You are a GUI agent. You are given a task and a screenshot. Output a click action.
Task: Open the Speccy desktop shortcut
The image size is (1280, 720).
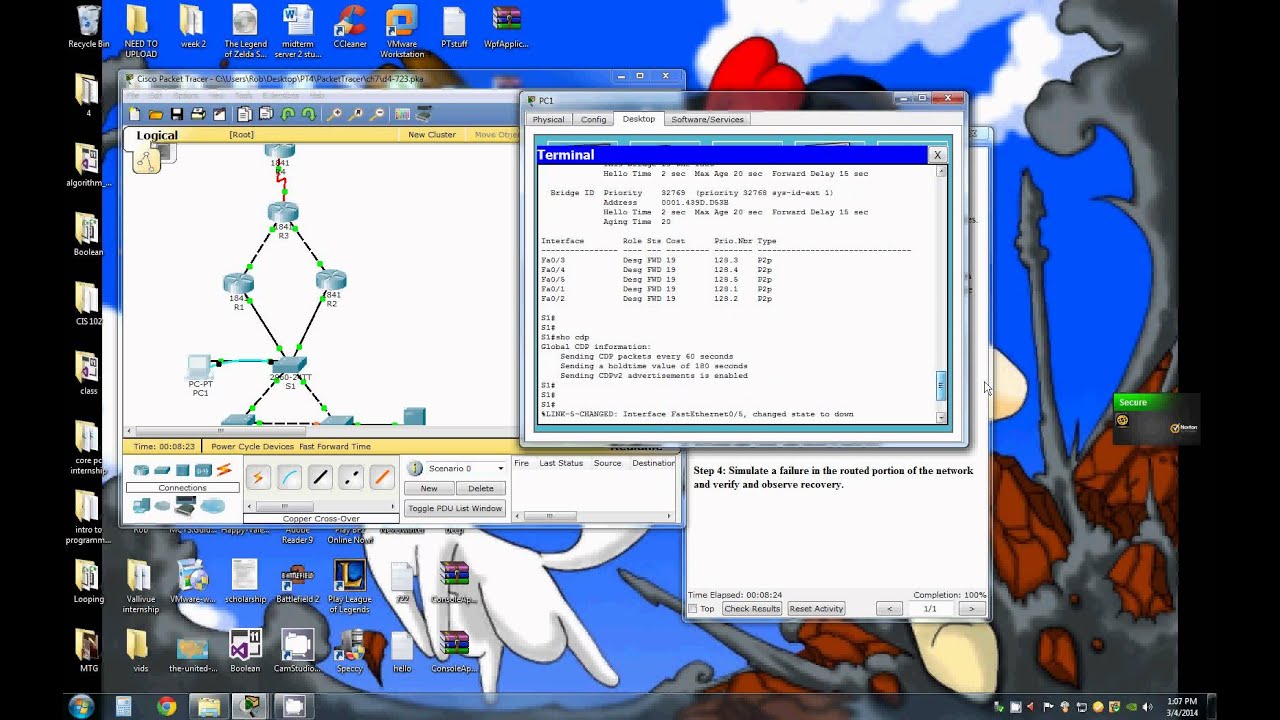pyautogui.click(x=350, y=652)
